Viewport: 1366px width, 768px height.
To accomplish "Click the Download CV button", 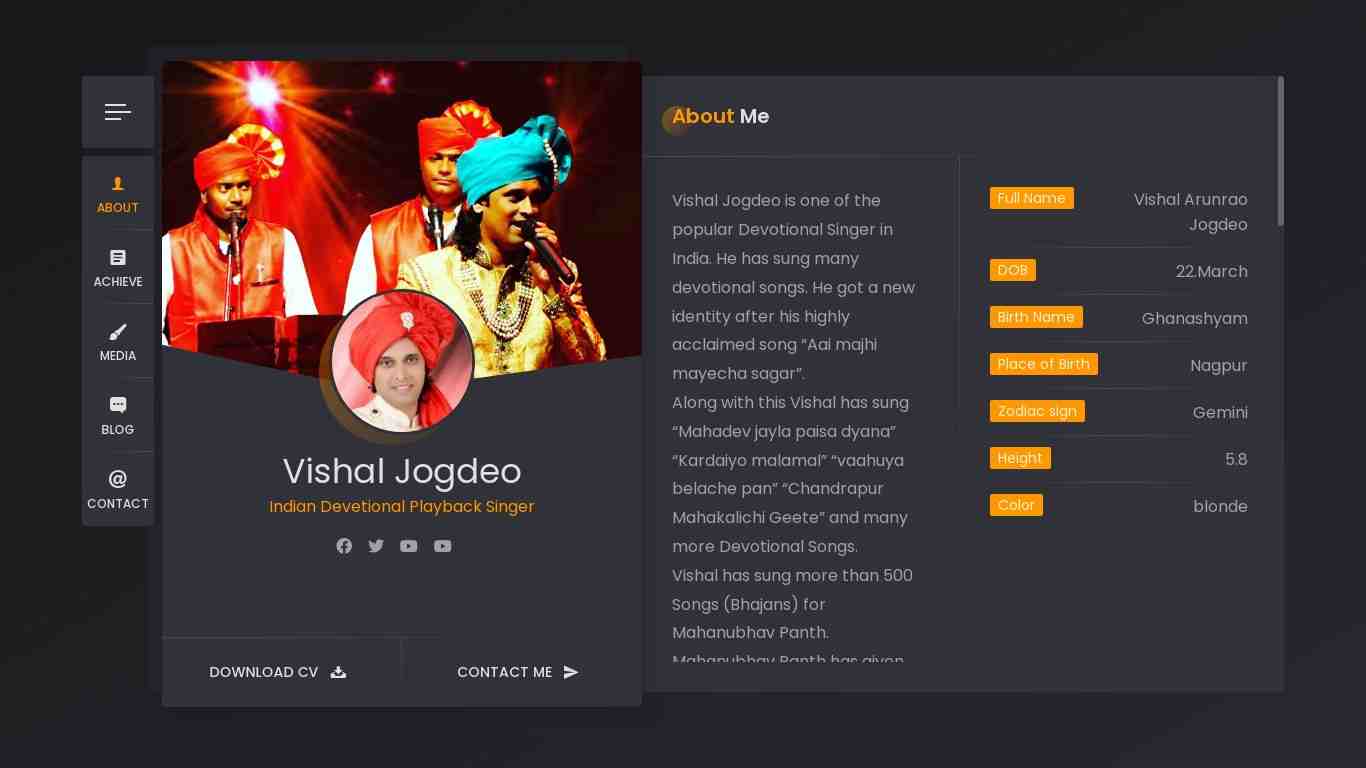I will 279,672.
